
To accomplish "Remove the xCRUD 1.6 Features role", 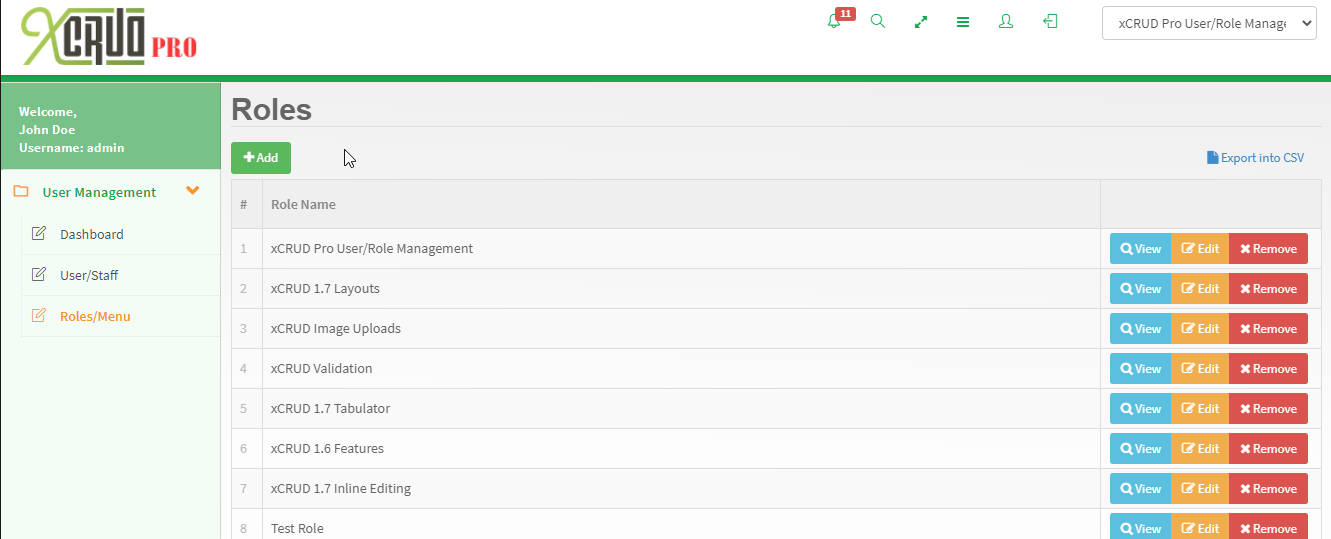I will tap(1268, 449).
